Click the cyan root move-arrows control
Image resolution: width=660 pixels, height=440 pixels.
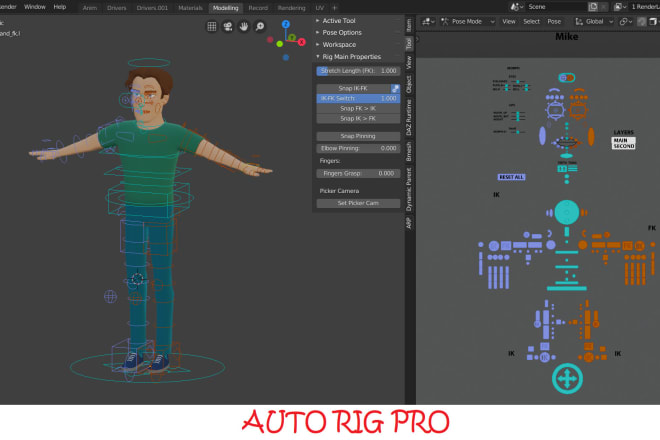point(567,379)
